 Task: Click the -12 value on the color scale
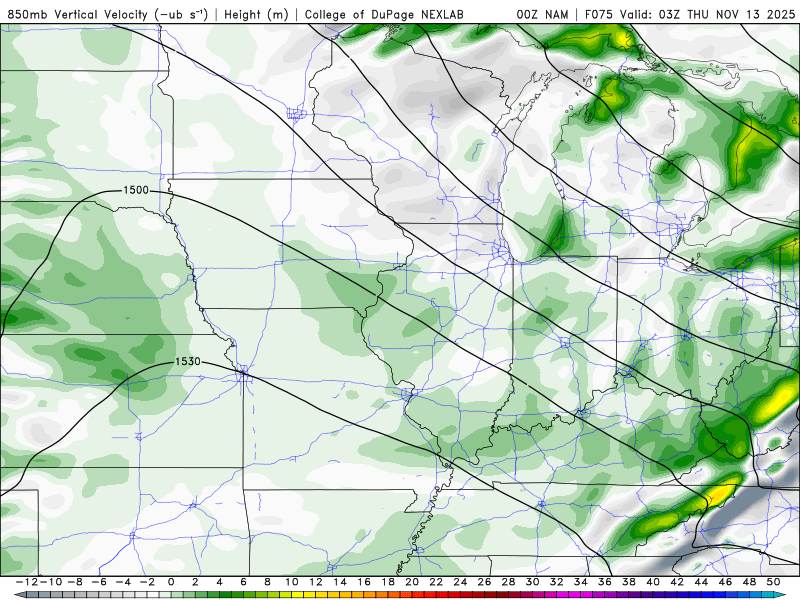[27, 582]
